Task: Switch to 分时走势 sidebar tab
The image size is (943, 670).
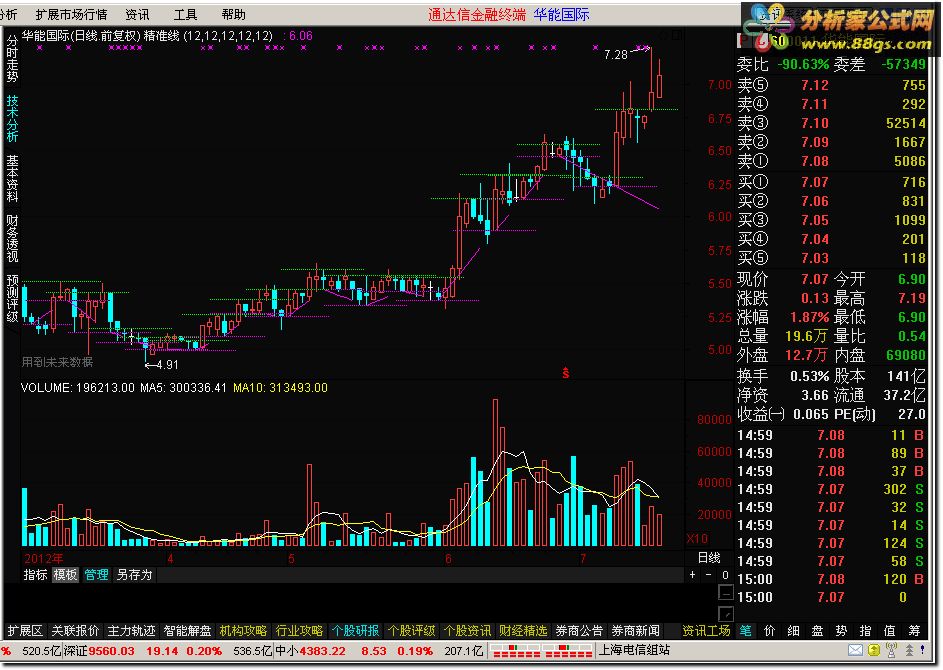Action: pos(12,58)
